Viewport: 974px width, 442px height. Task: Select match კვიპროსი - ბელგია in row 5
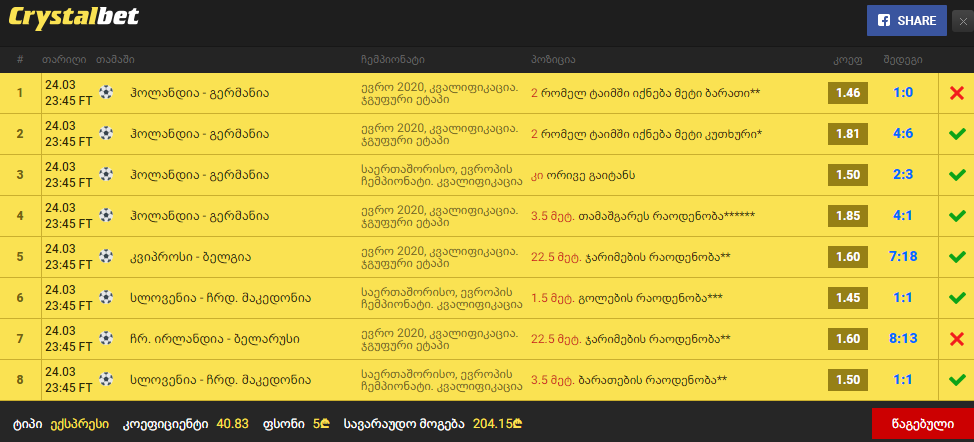pyautogui.click(x=191, y=257)
